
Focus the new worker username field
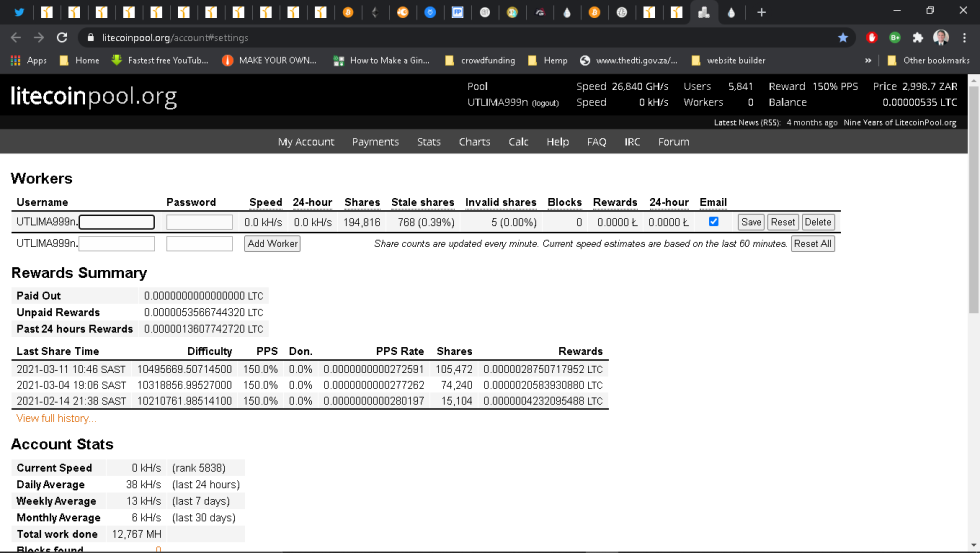[x=117, y=244]
